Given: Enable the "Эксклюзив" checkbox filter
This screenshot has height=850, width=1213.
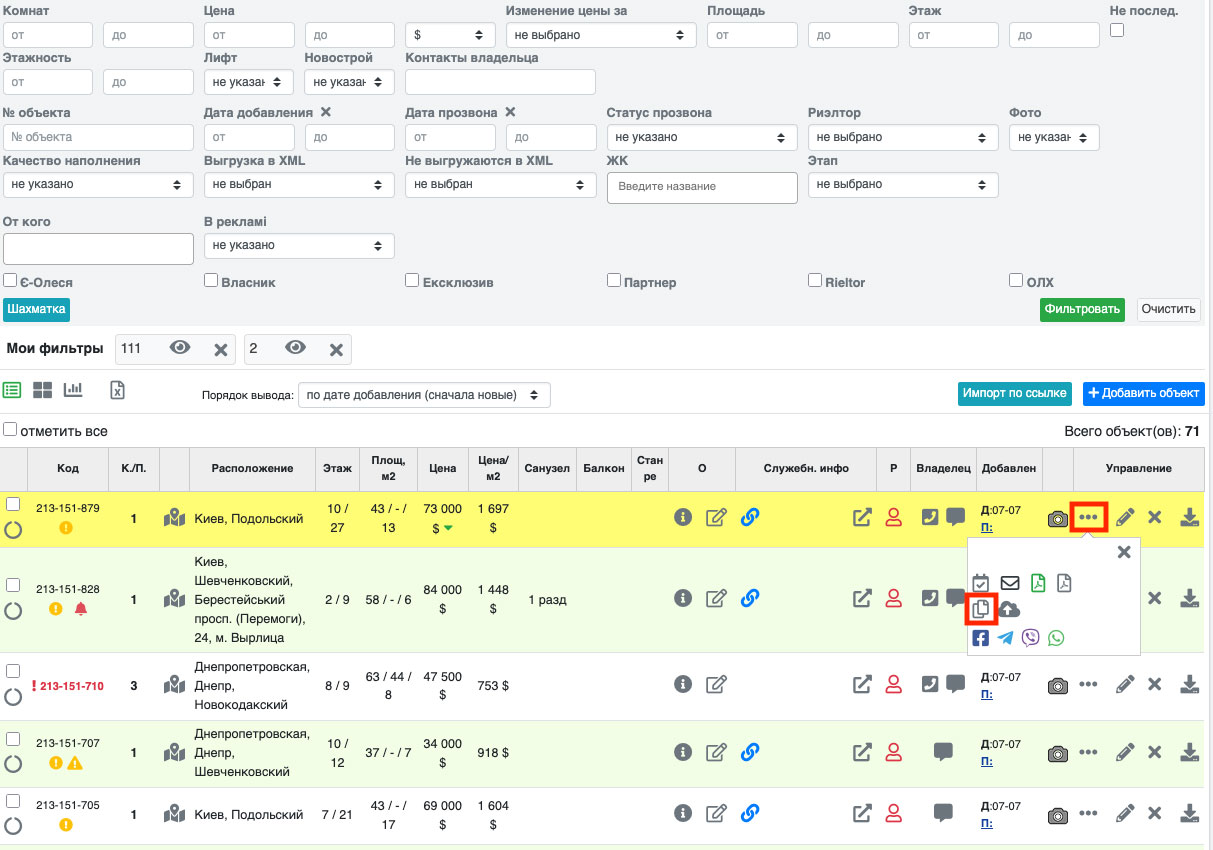Looking at the screenshot, I should (x=412, y=281).
